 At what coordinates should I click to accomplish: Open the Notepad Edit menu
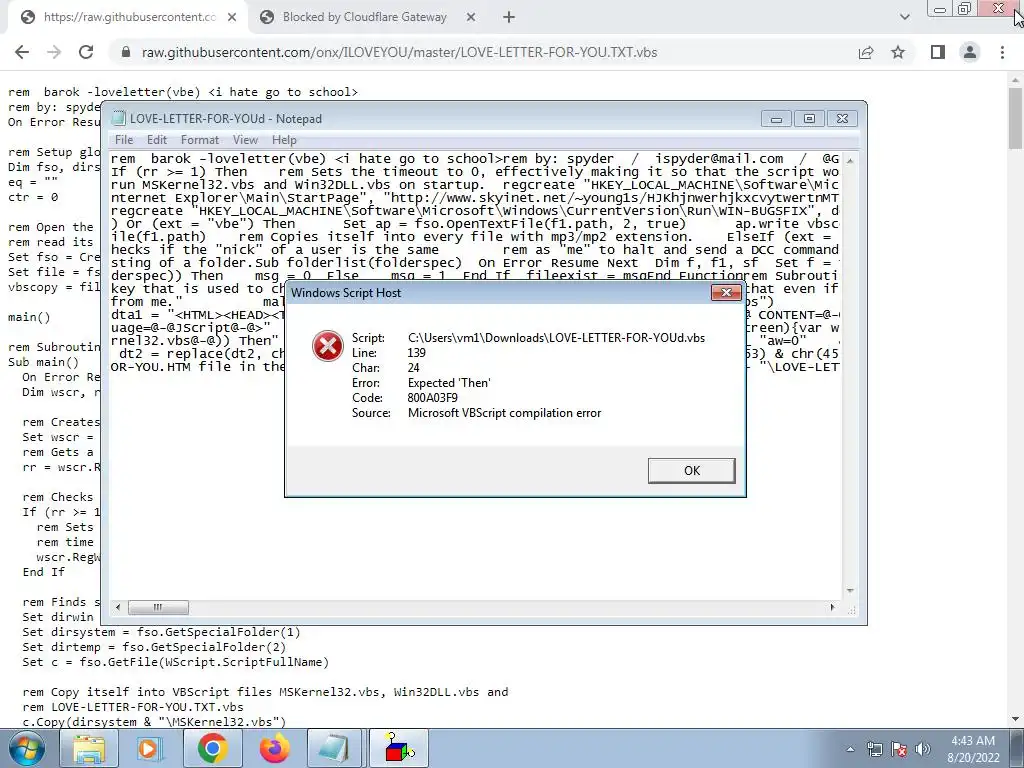click(157, 140)
